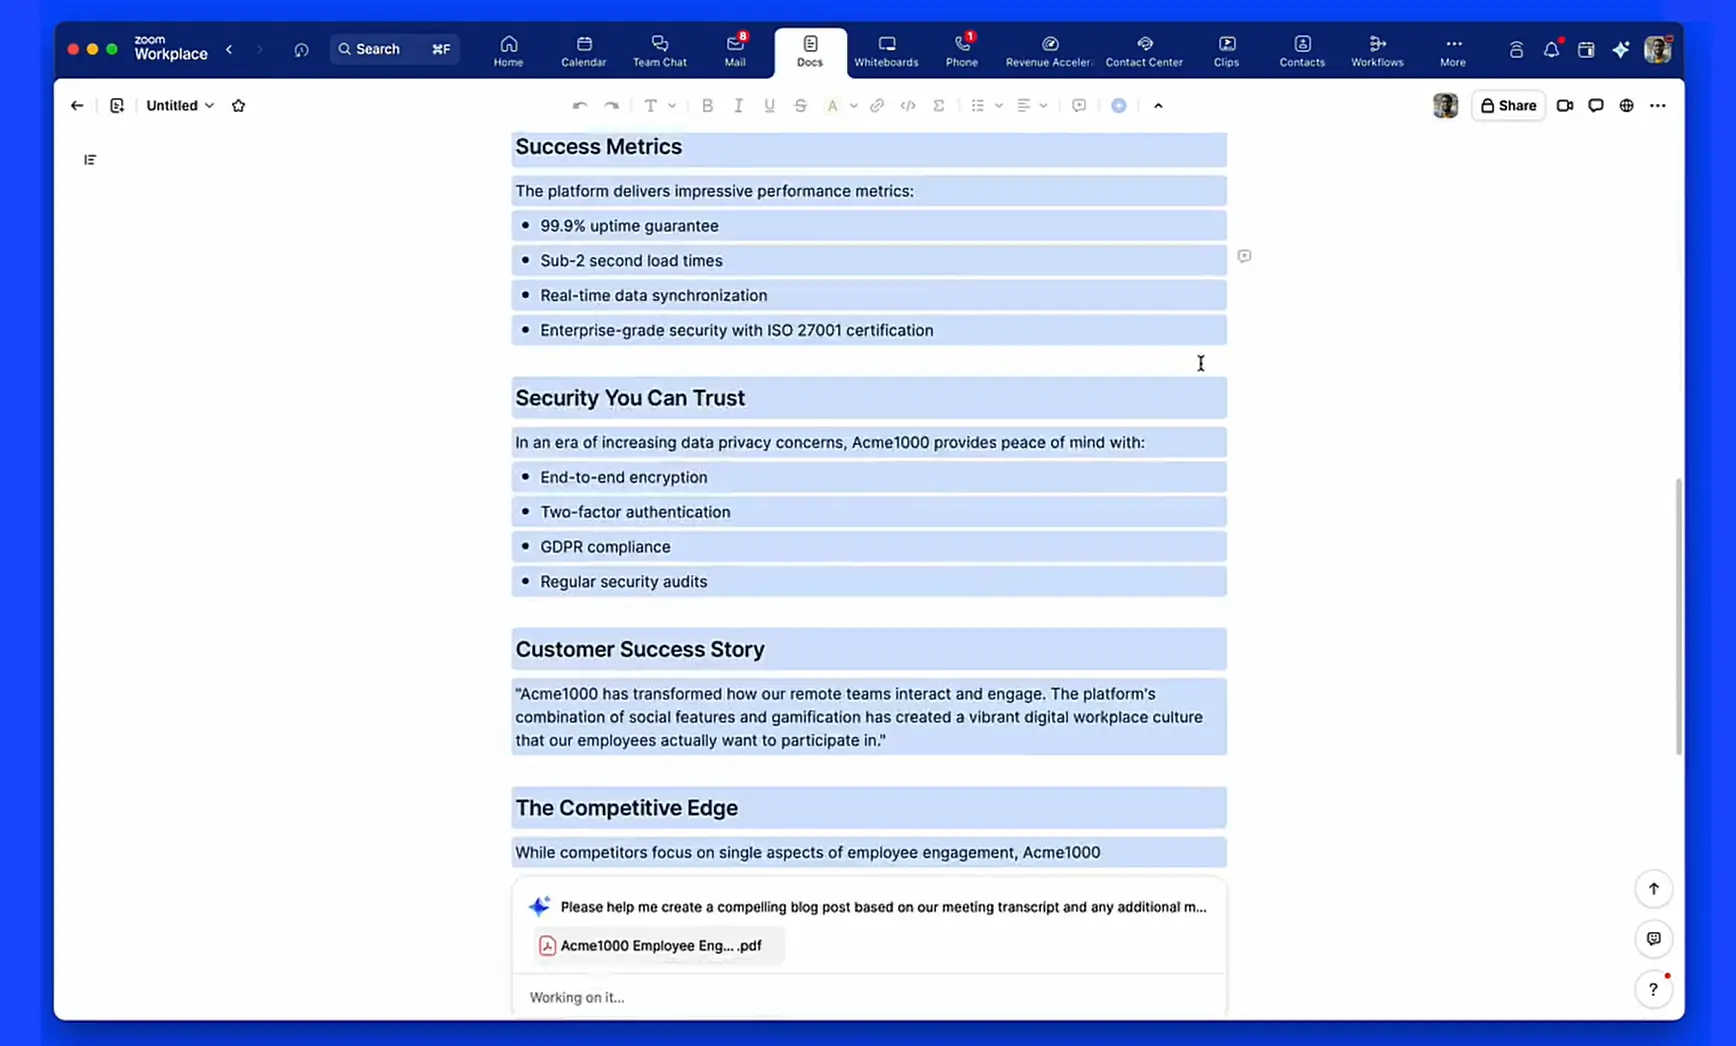Click the Search field in the top bar
Image resolution: width=1736 pixels, height=1046 pixels.
point(394,49)
